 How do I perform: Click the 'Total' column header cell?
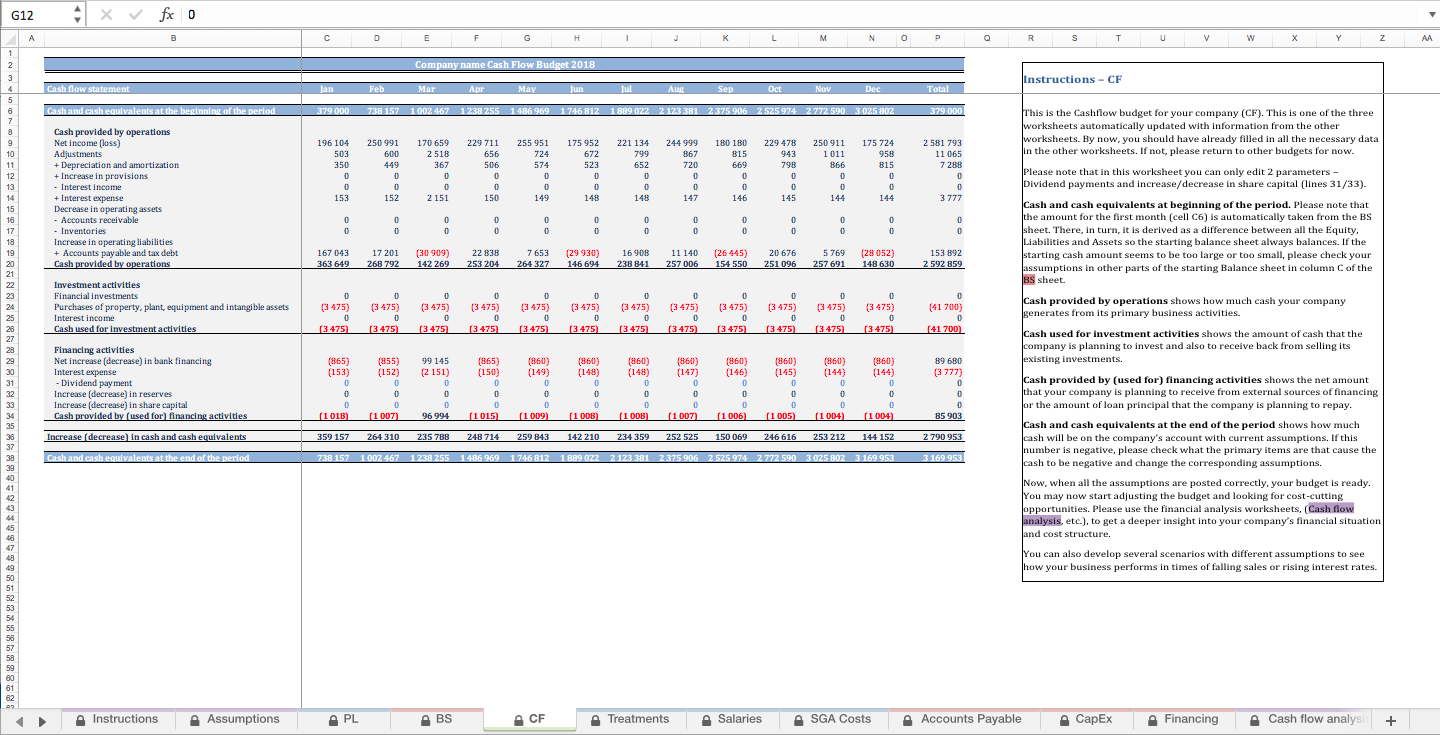[x=937, y=89]
